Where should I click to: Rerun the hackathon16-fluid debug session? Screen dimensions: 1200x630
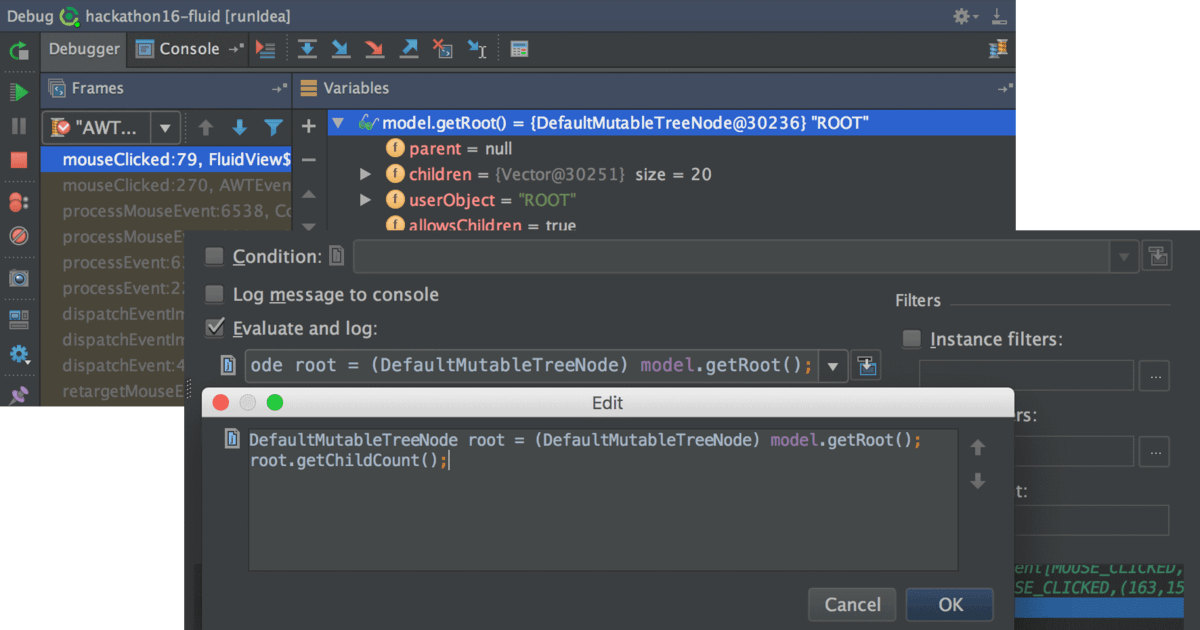click(x=18, y=52)
